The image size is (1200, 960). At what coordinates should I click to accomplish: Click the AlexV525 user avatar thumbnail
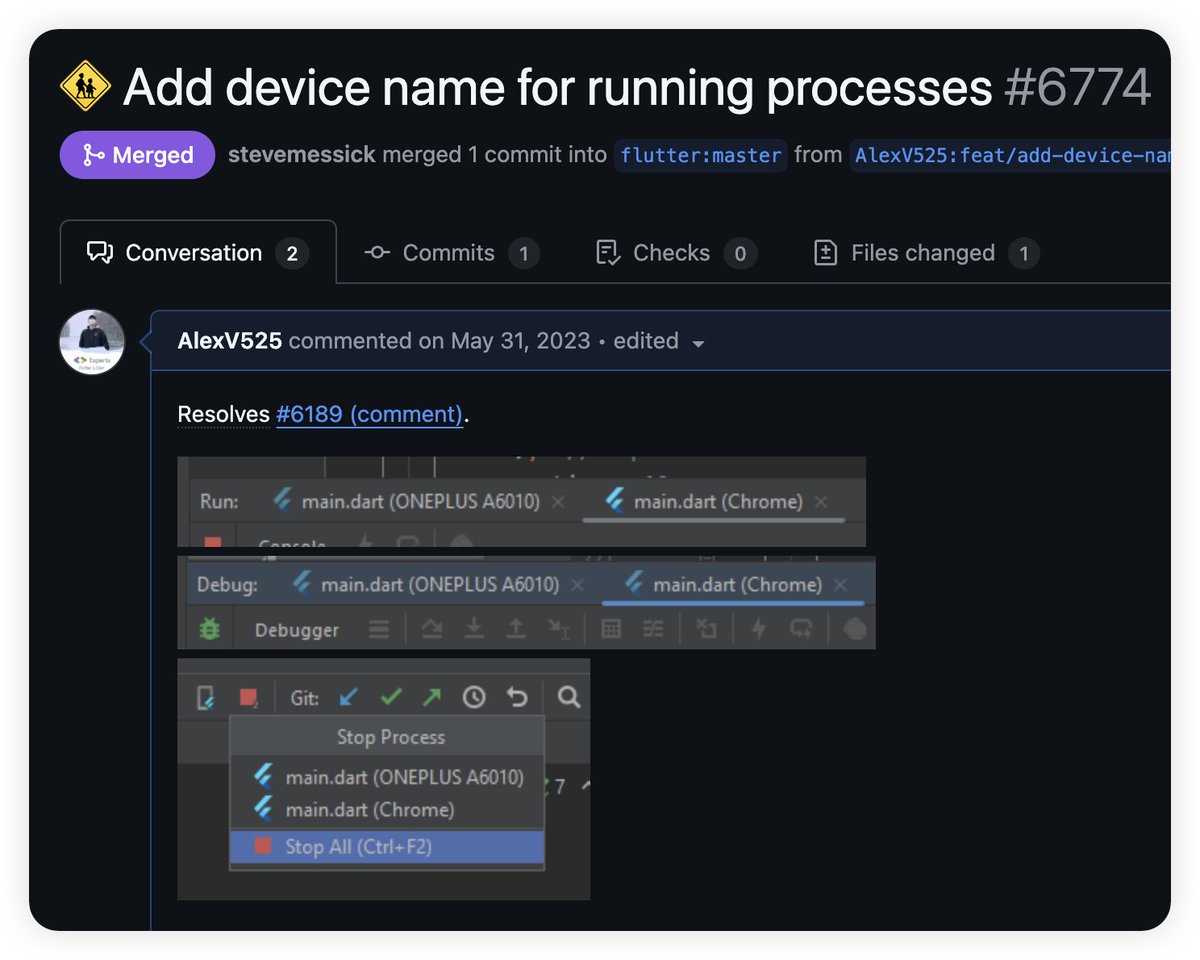[92, 342]
